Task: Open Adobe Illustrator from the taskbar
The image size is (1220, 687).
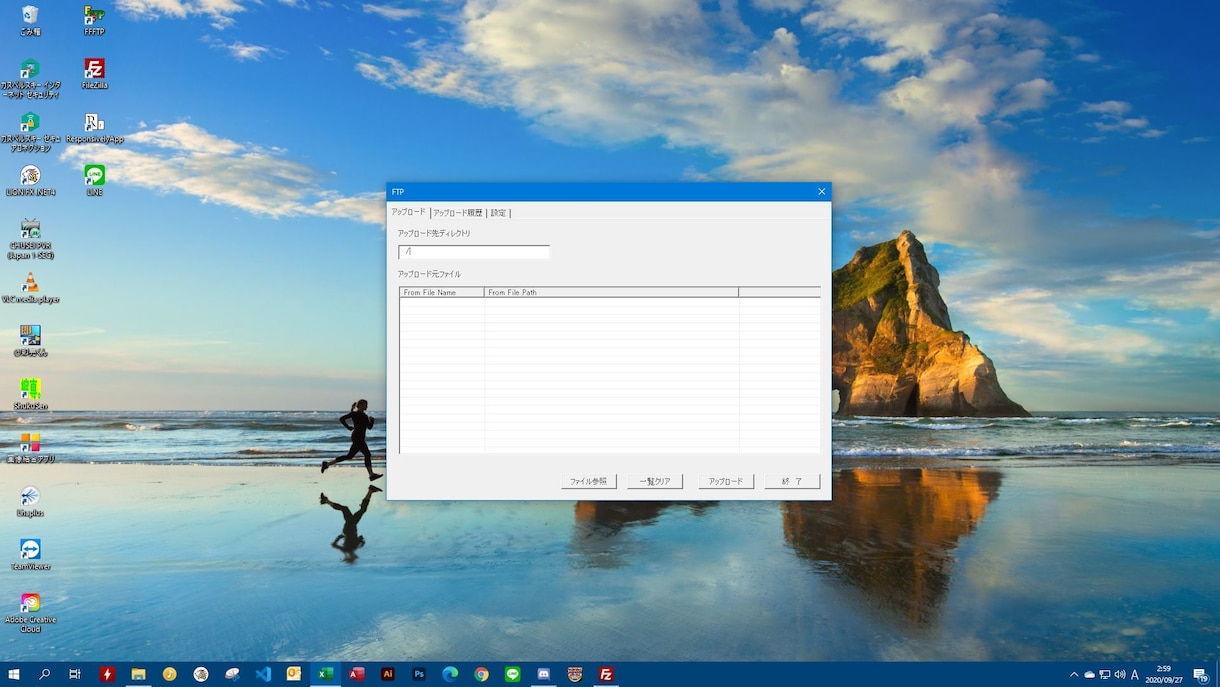Action: point(388,674)
